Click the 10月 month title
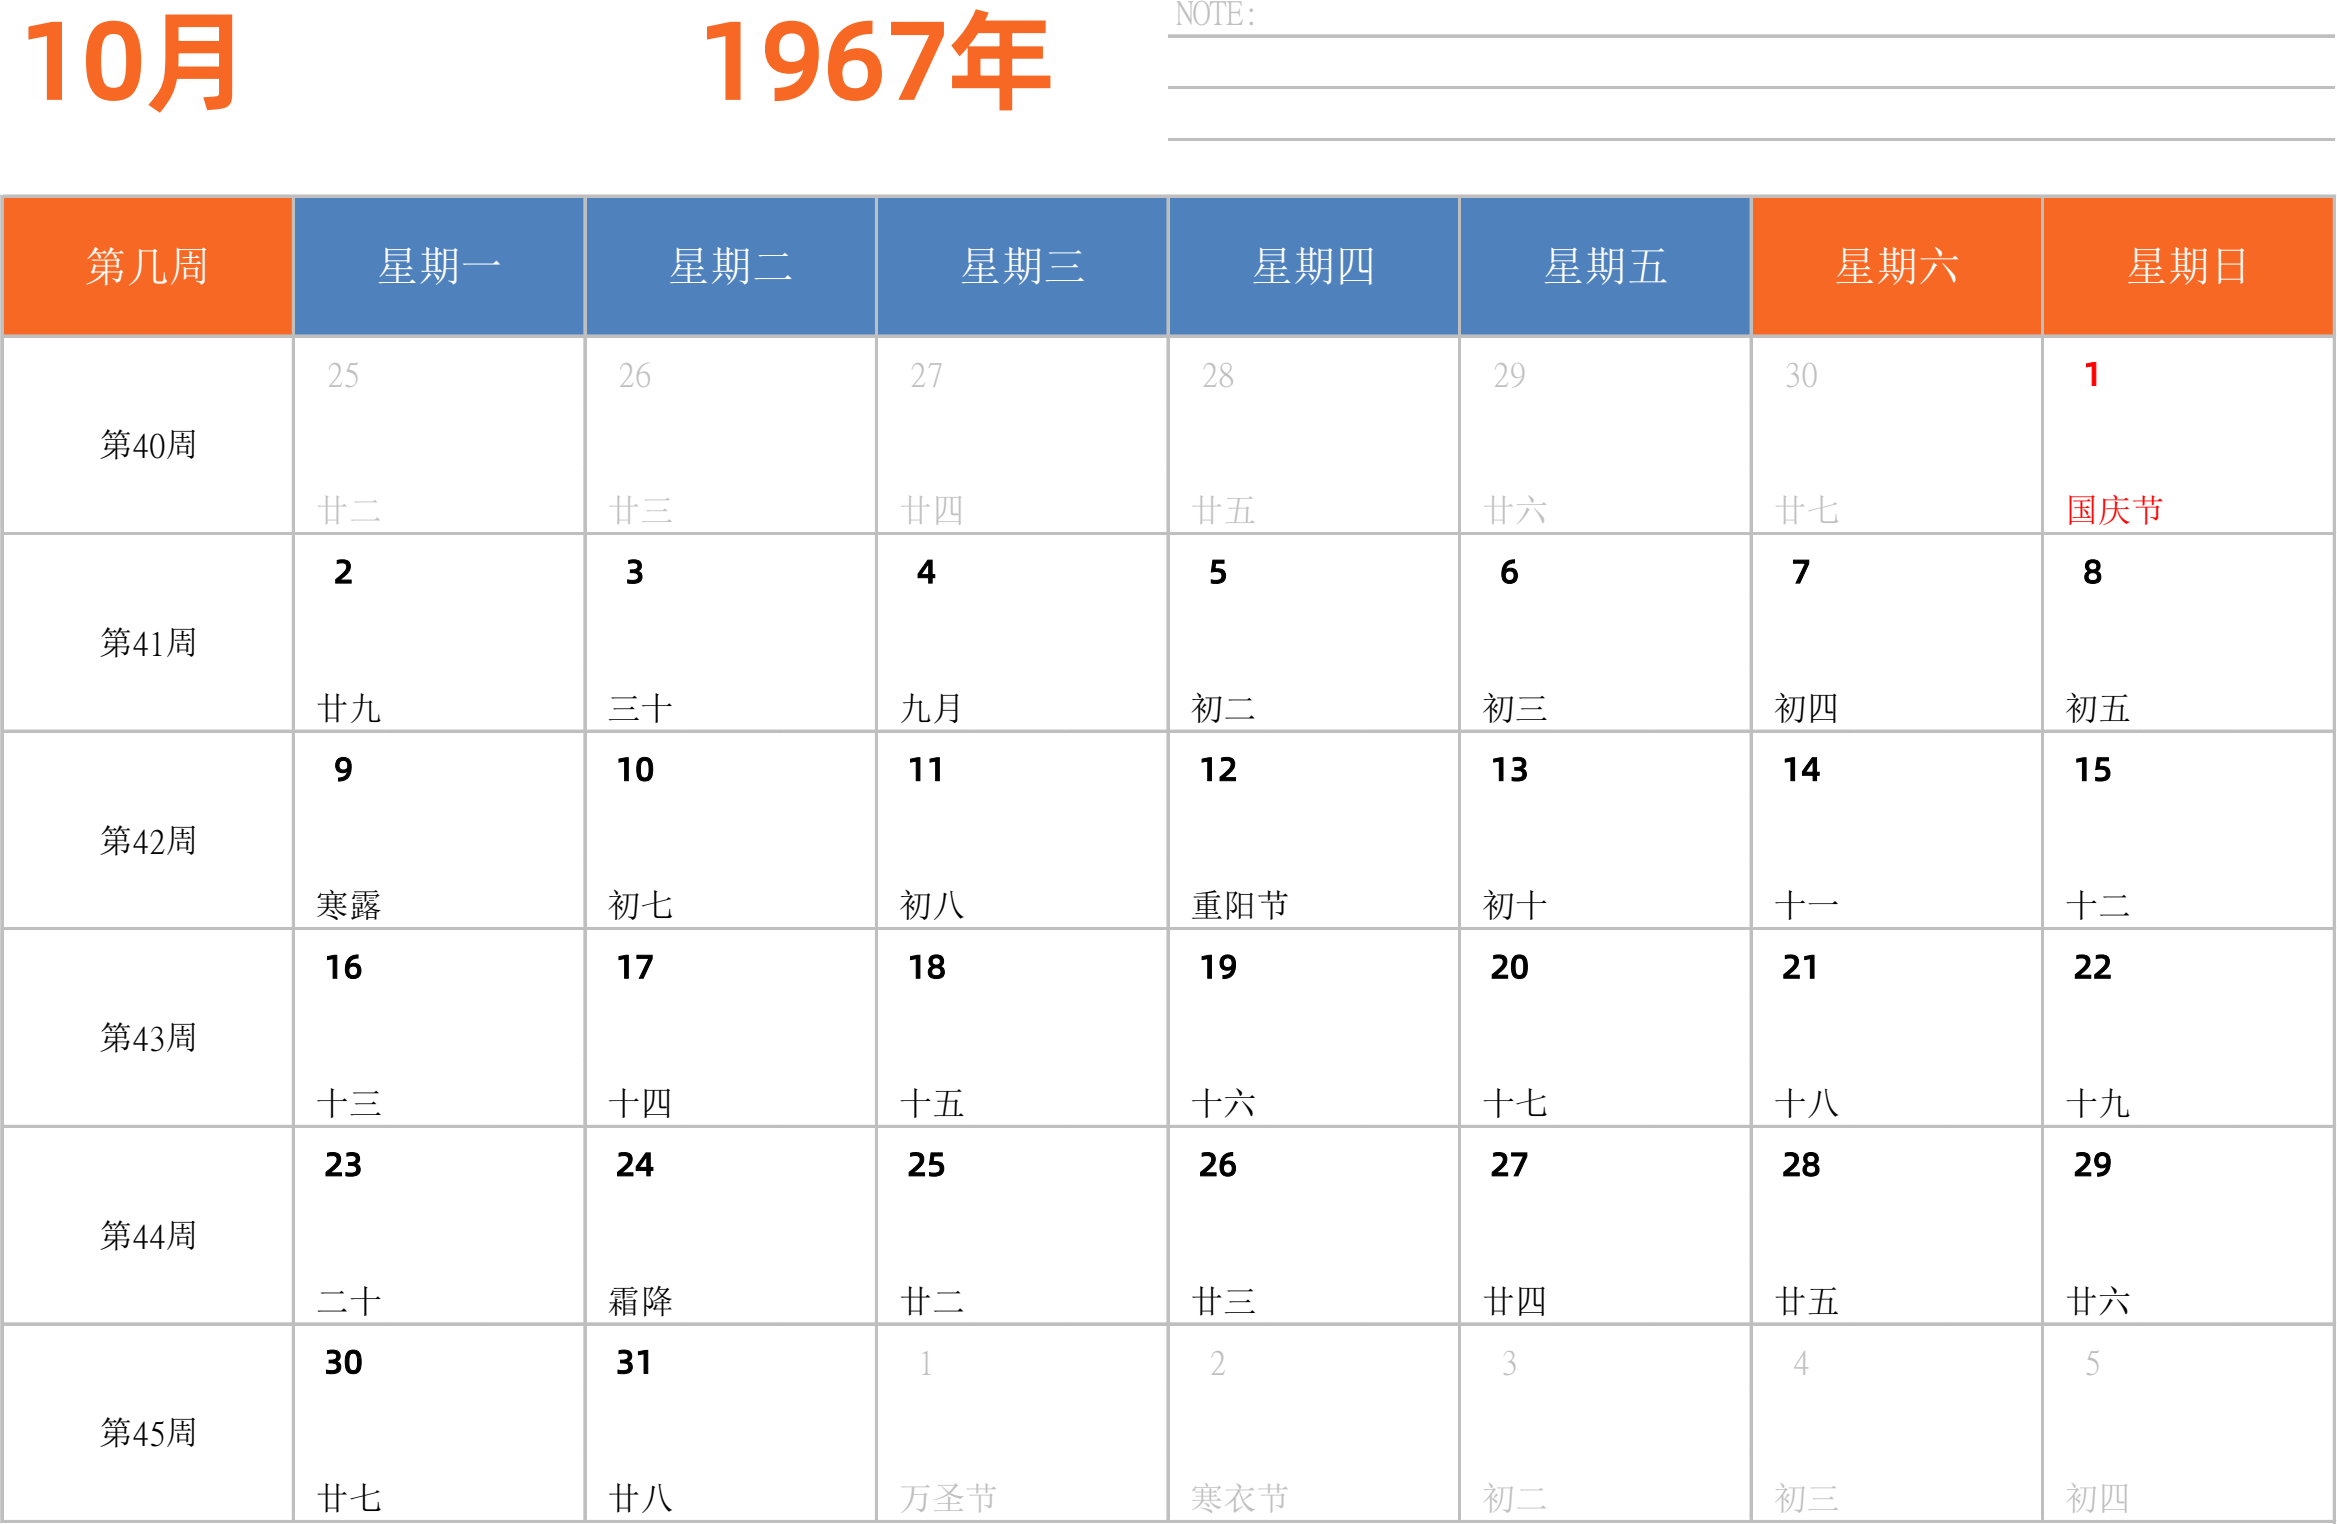2337x1524 pixels. pos(131,63)
